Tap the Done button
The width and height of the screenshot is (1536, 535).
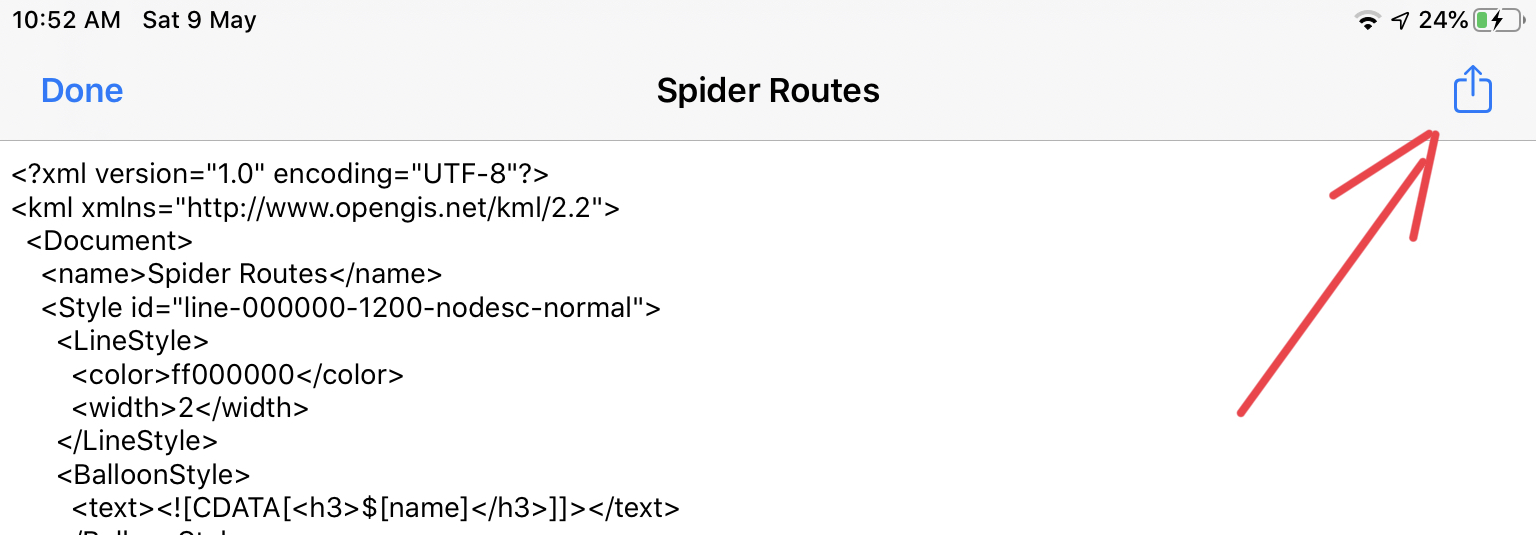(x=82, y=91)
